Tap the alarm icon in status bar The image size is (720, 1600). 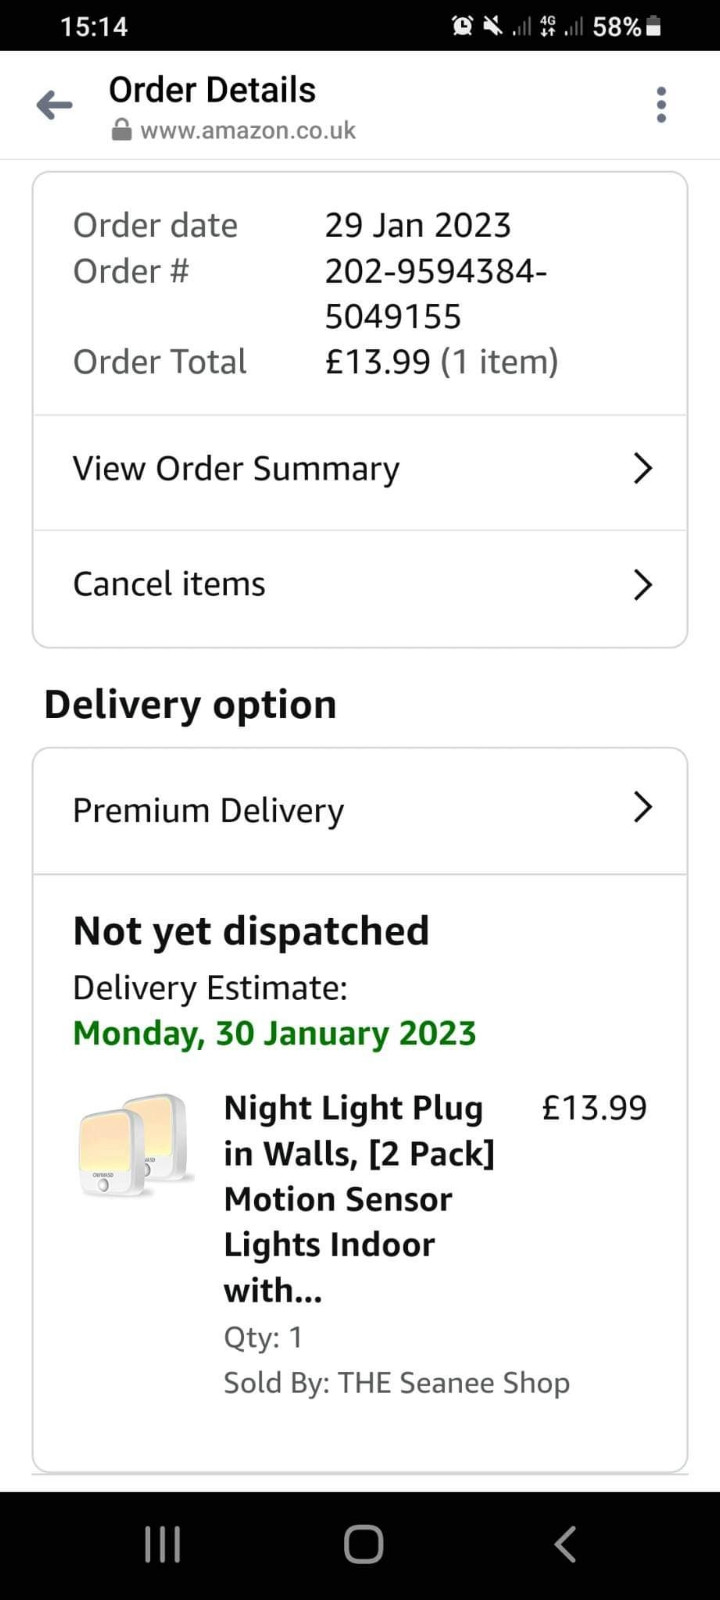pos(462,26)
